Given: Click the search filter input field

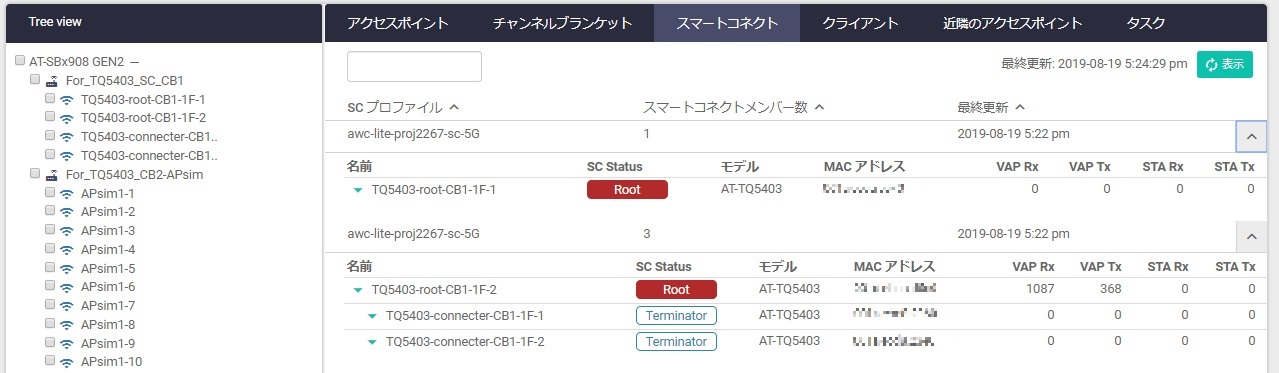Looking at the screenshot, I should [x=414, y=66].
